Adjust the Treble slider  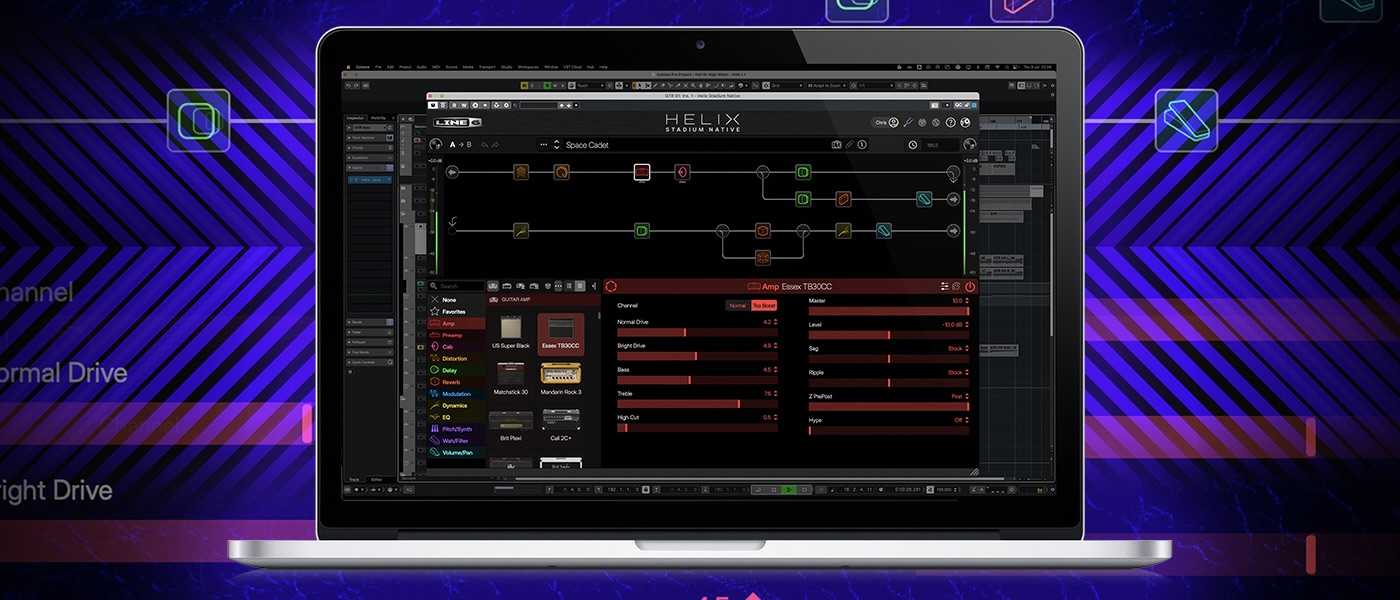pyautogui.click(x=697, y=404)
